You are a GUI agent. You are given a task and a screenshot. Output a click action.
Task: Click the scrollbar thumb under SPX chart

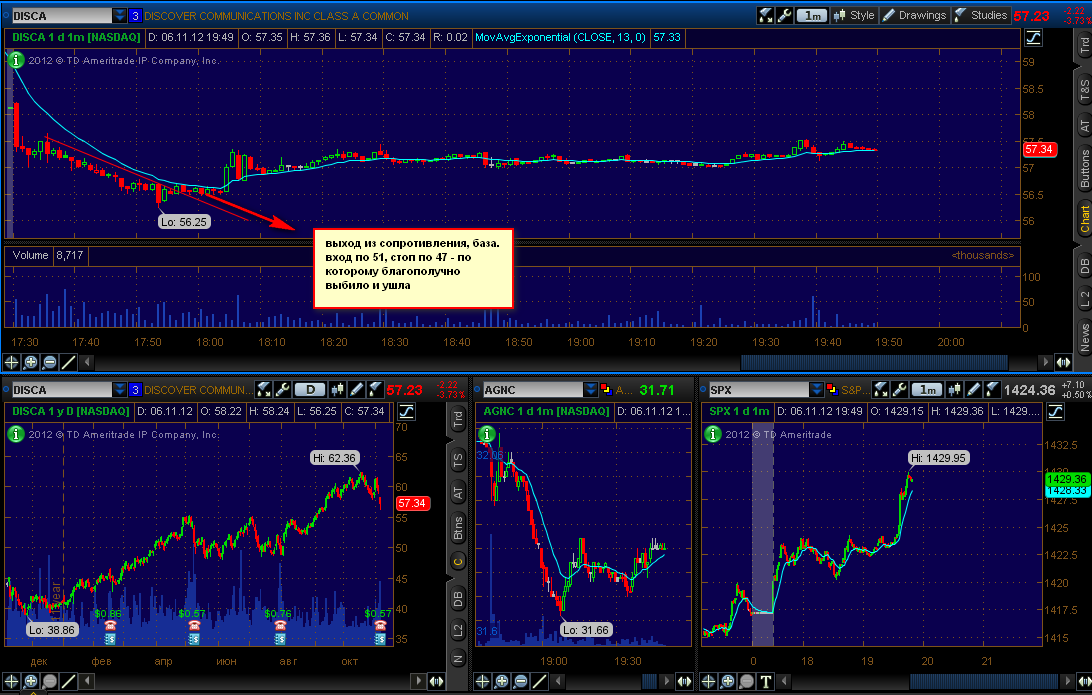(x=983, y=681)
